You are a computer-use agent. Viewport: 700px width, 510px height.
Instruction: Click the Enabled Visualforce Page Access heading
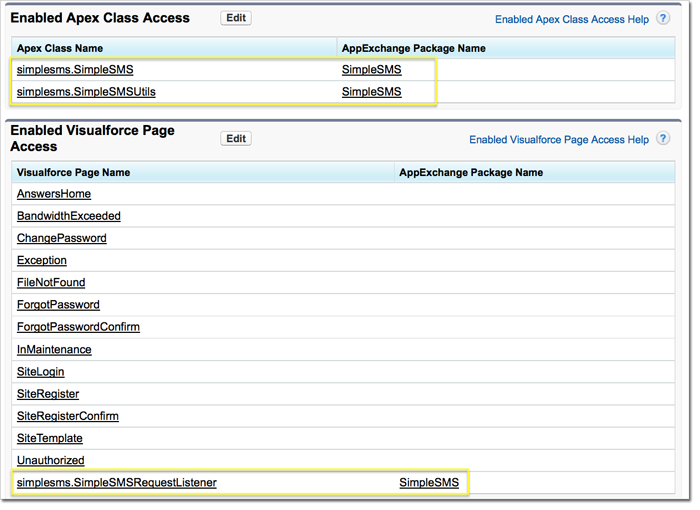click(92, 138)
